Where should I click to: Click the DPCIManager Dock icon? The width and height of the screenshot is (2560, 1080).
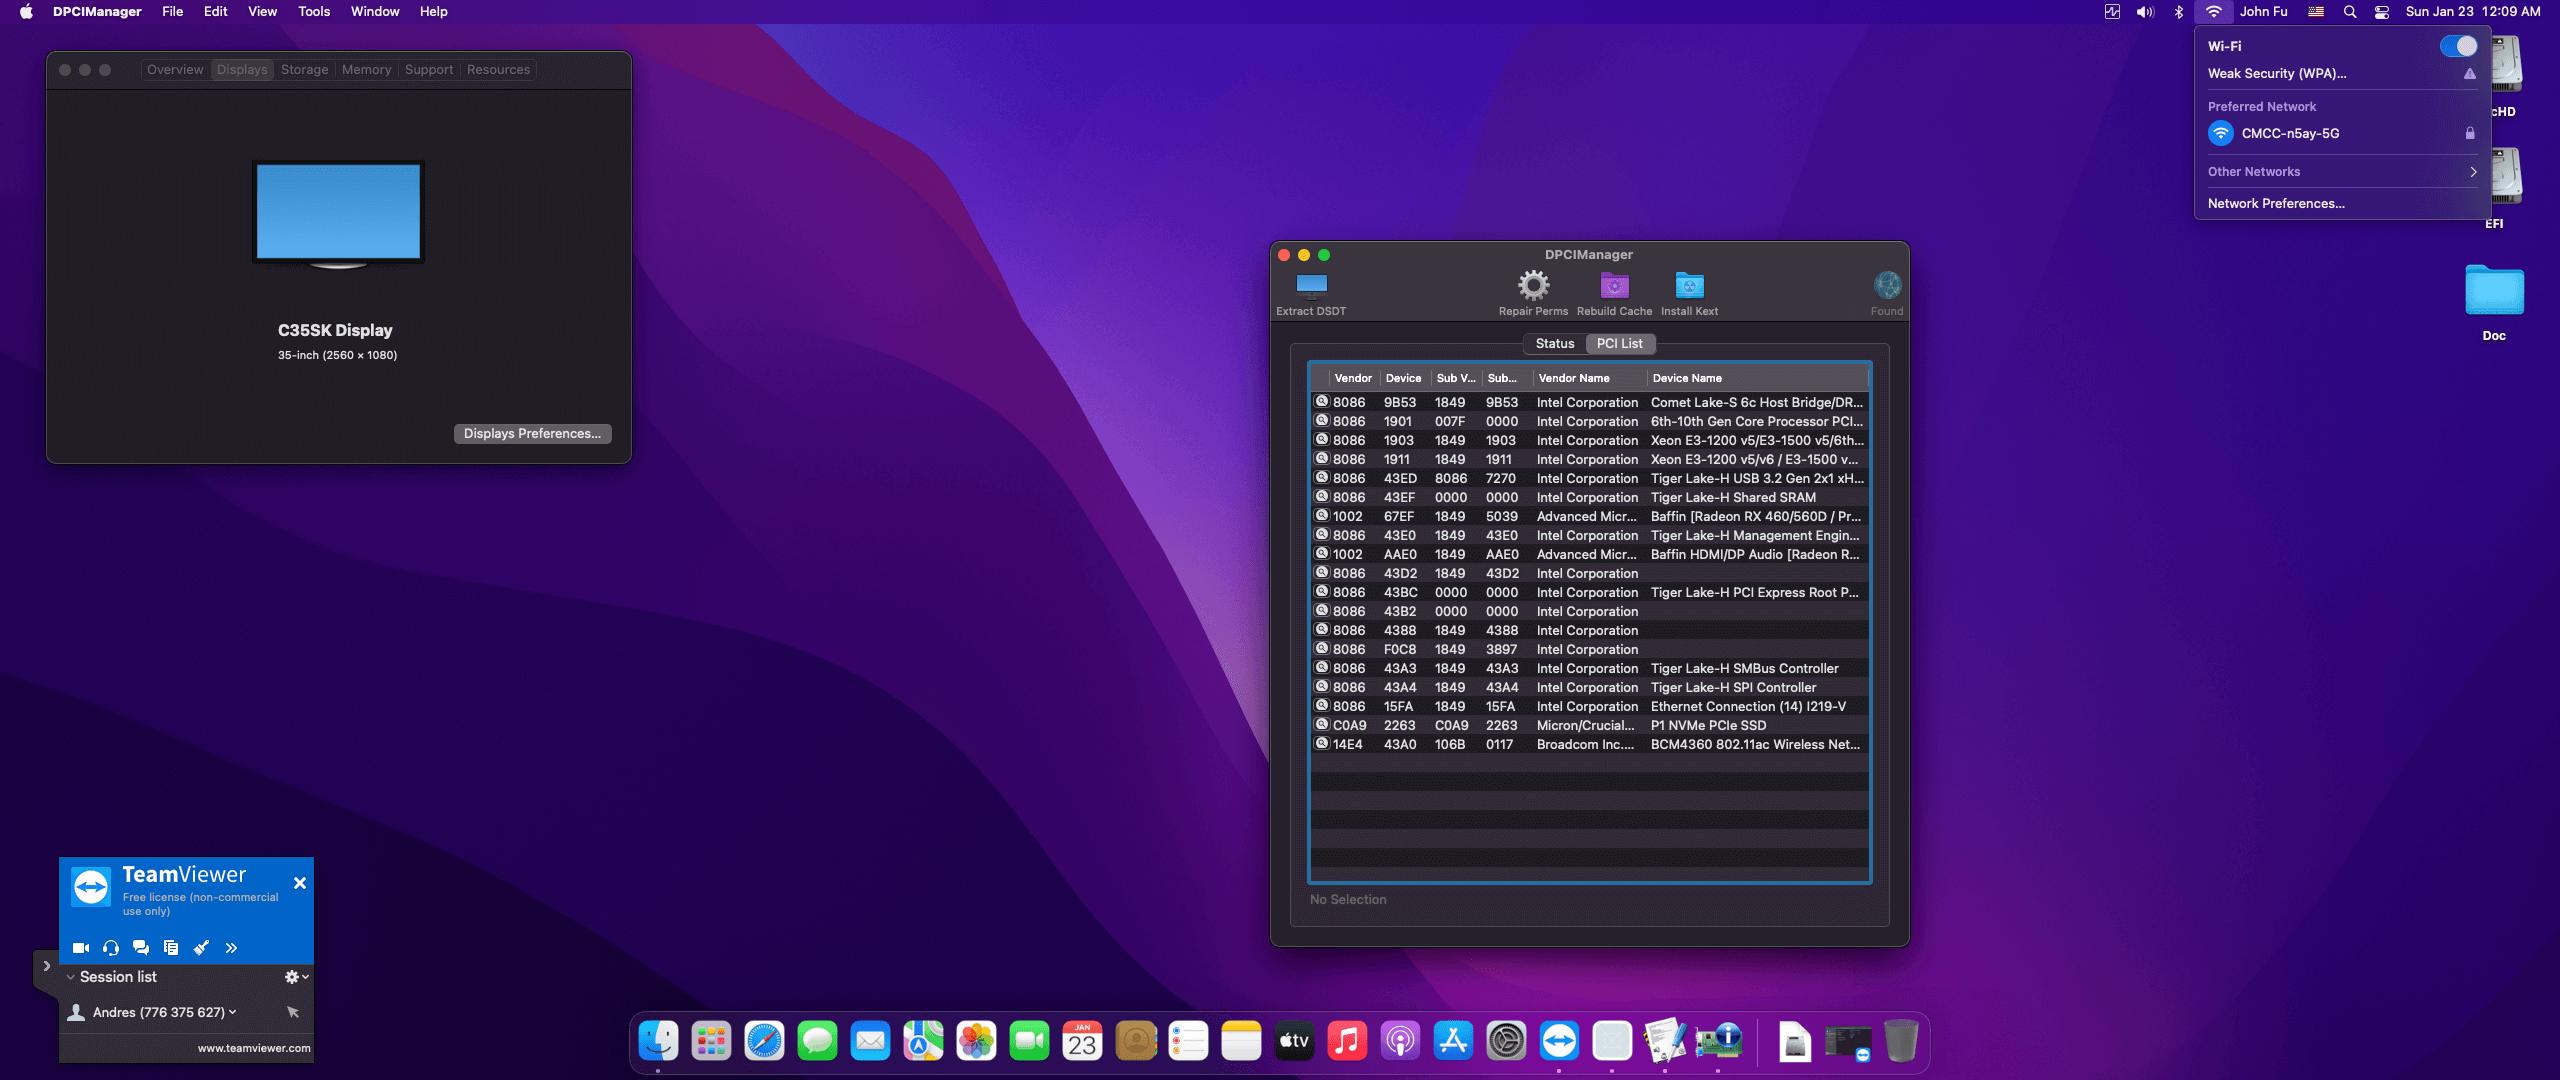click(x=1718, y=1042)
